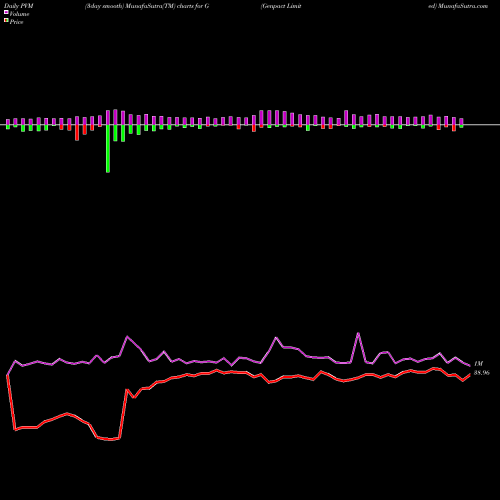Click the 'Price' legend label
Image resolution: width=500 pixels, height=500 pixels.
[x=16, y=22]
